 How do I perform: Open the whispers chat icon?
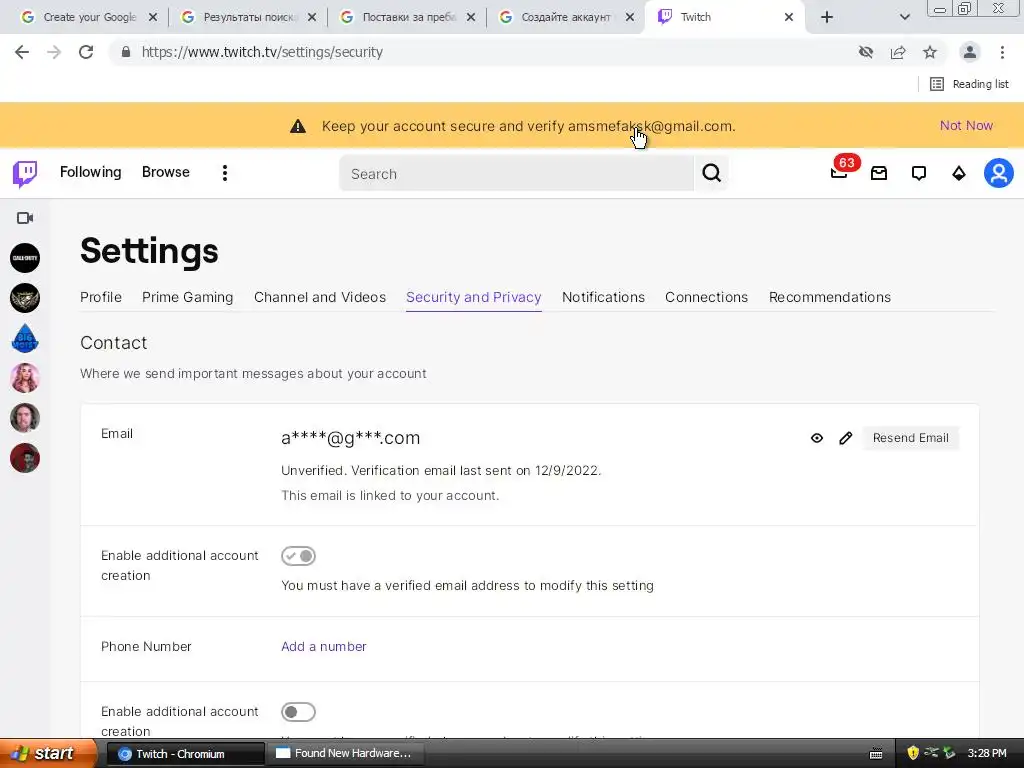pyautogui.click(x=919, y=173)
